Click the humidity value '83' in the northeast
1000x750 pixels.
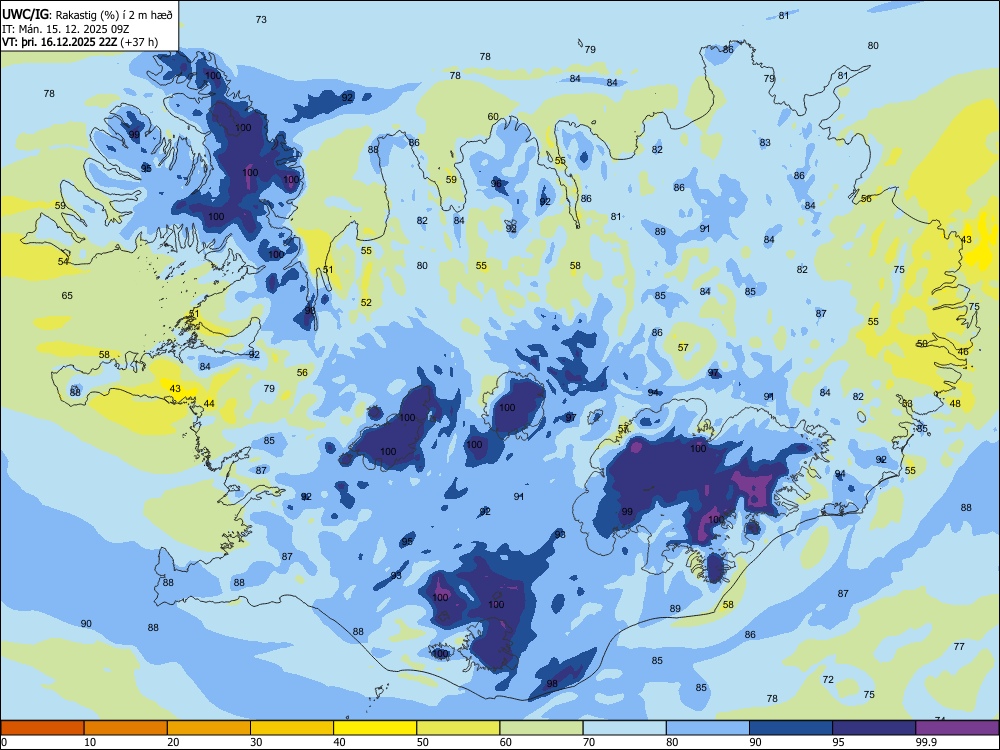click(765, 143)
